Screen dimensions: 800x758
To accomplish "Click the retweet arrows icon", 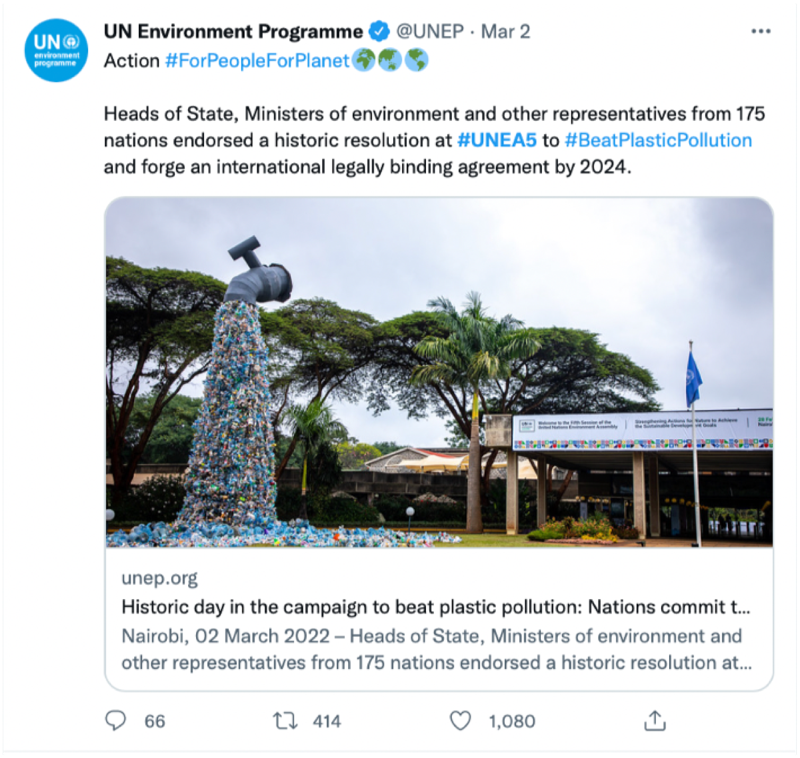I will click(285, 720).
